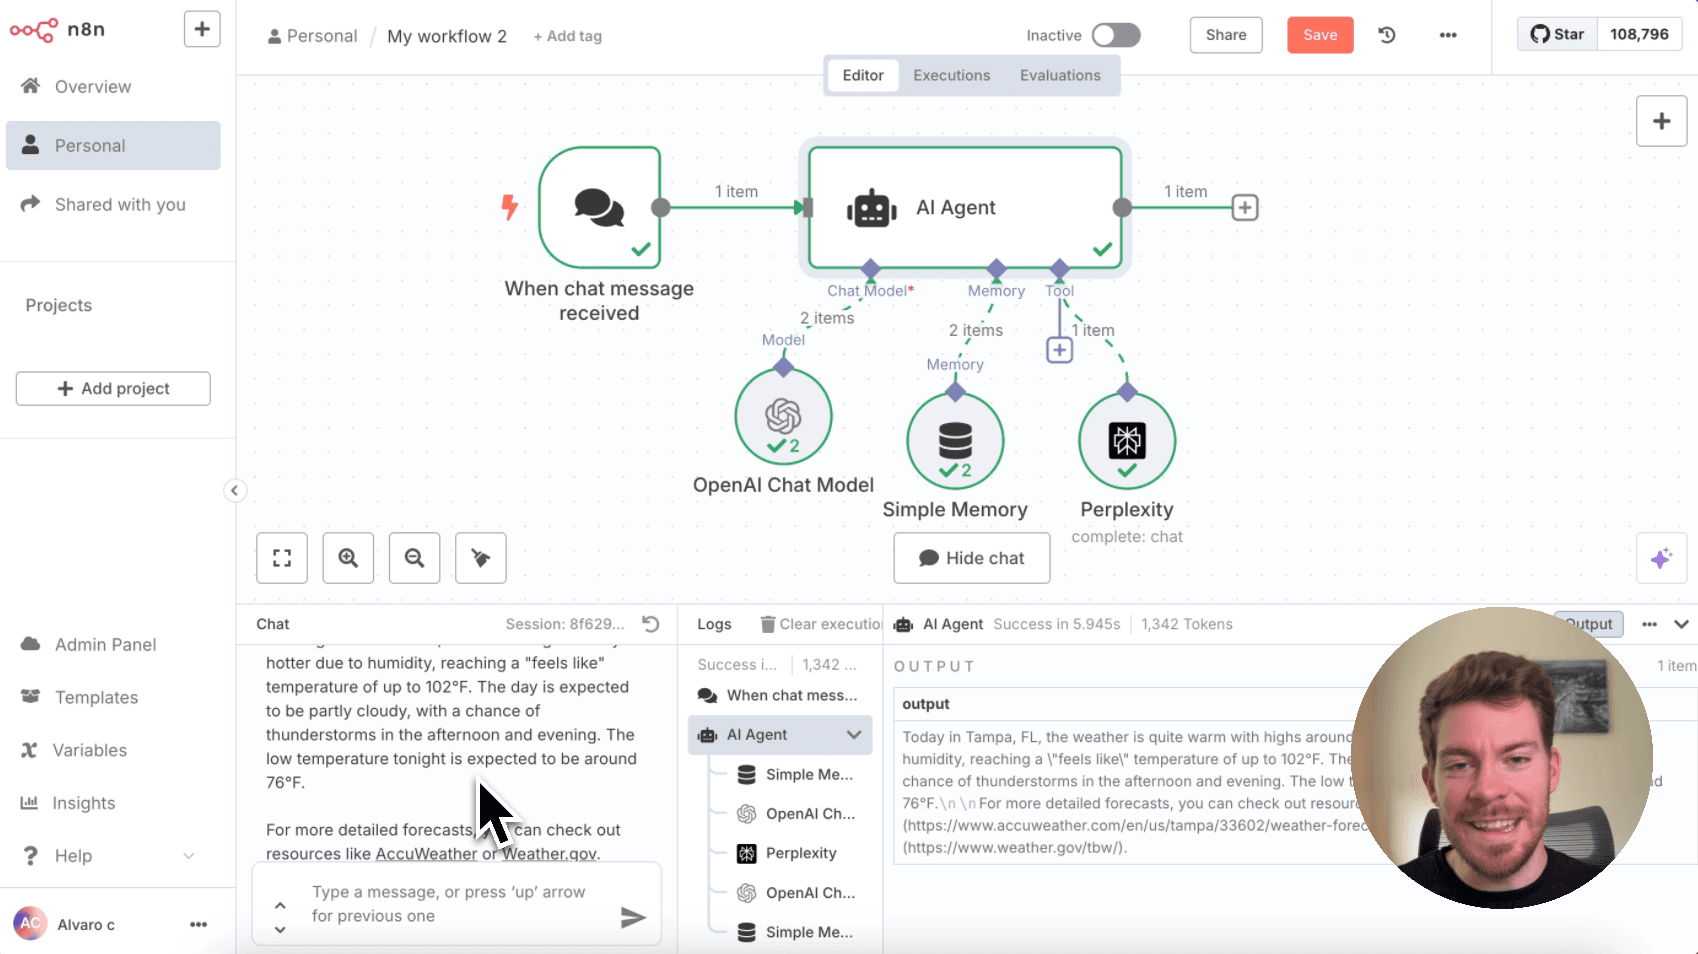Switch to Executions tab

952,75
